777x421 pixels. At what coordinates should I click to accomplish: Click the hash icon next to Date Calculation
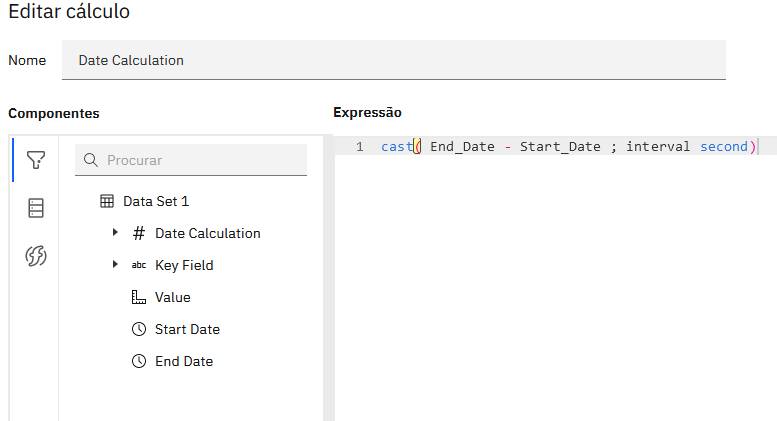[138, 233]
